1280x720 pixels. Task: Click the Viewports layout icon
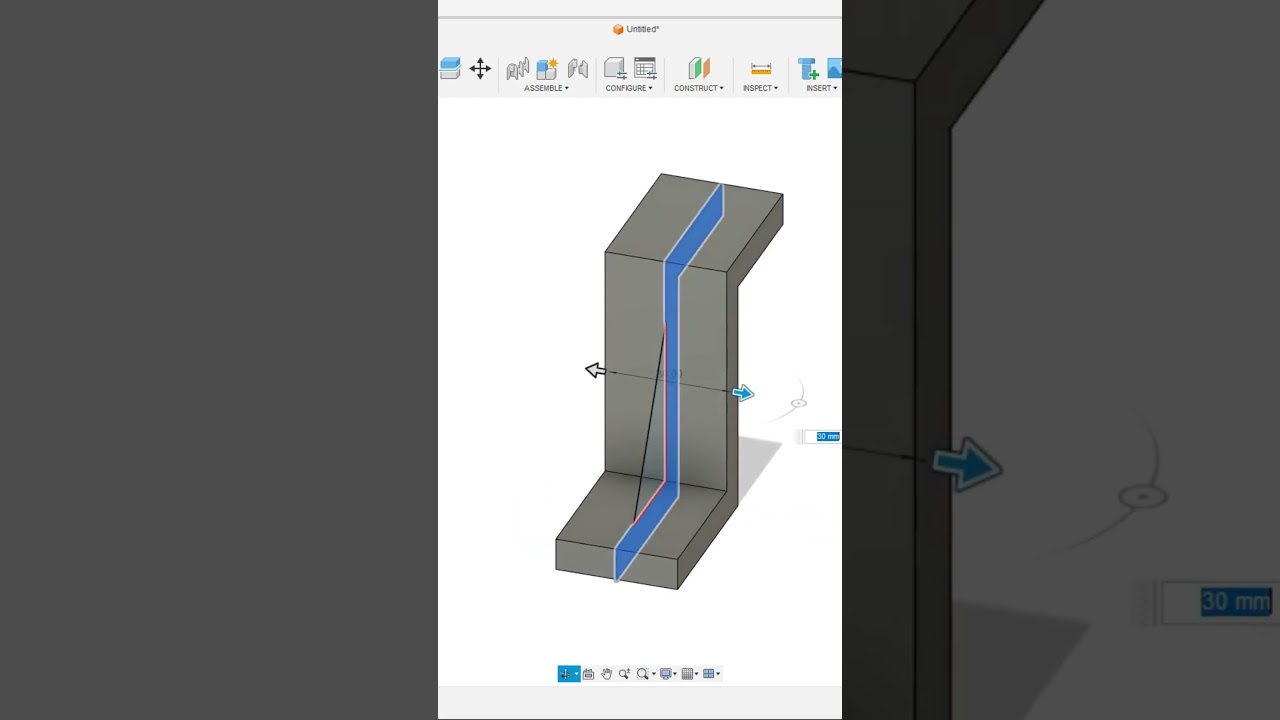708,674
